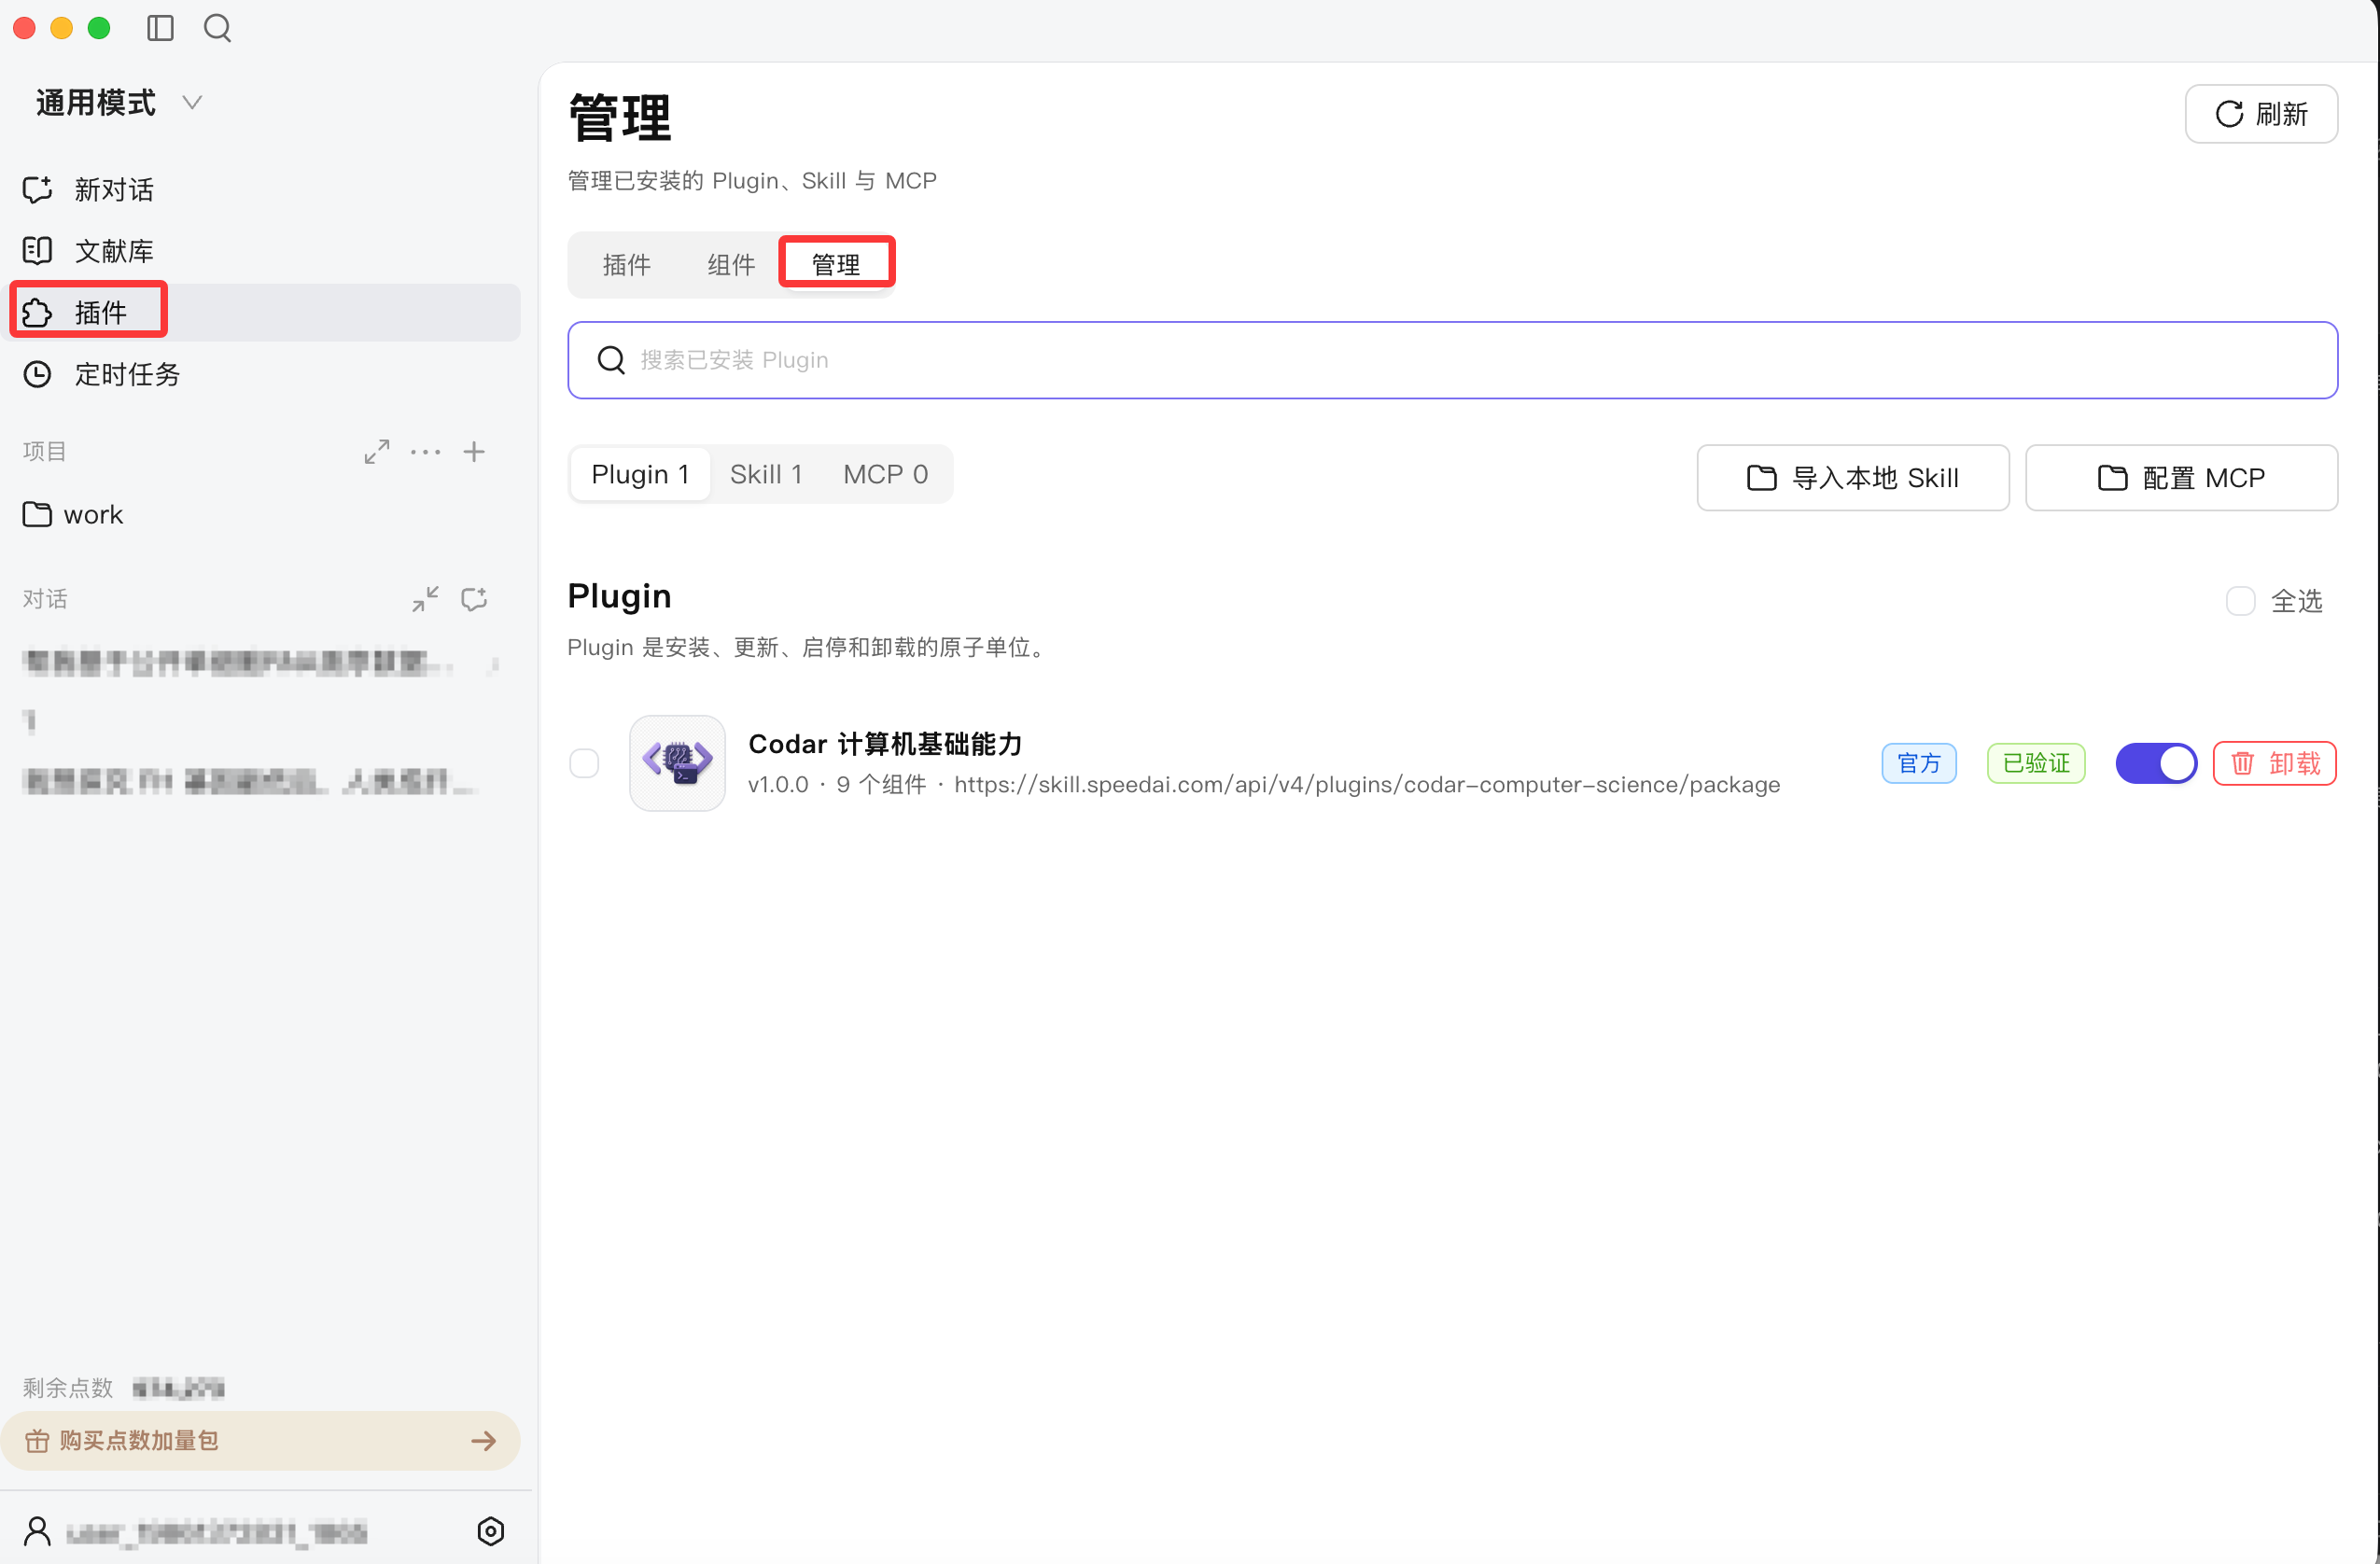Select the Plugin 1 filter tab
This screenshot has width=2380, height=1564.
640,474
